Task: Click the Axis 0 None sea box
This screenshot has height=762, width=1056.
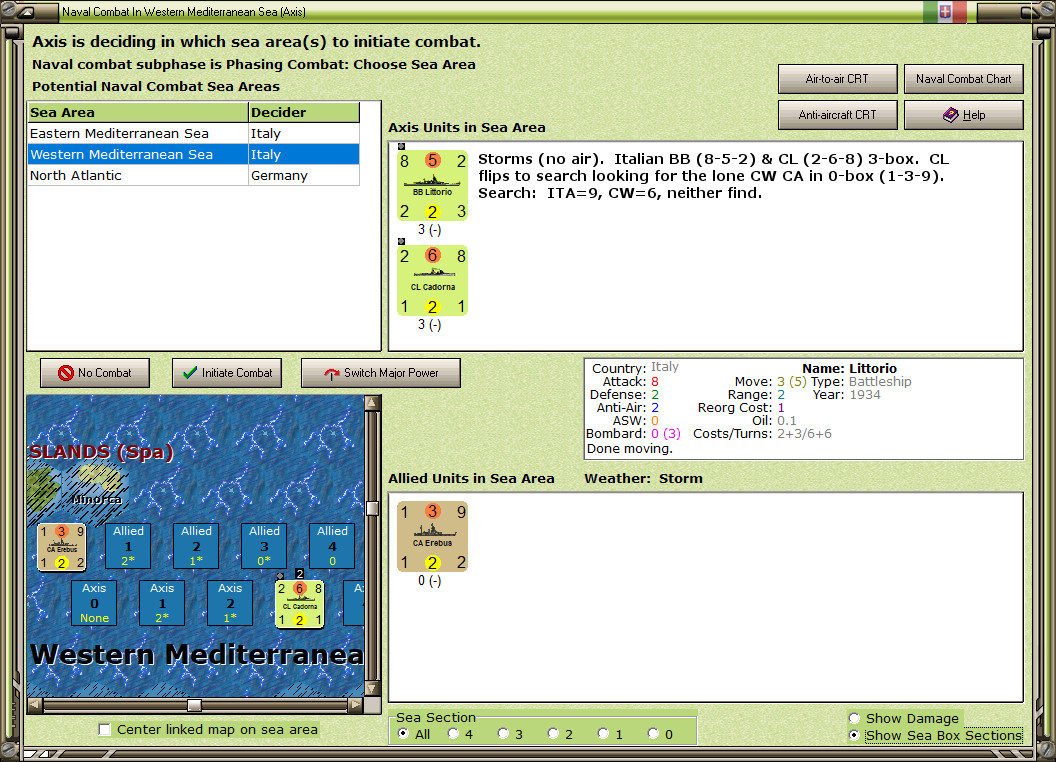Action: pyautogui.click(x=94, y=603)
